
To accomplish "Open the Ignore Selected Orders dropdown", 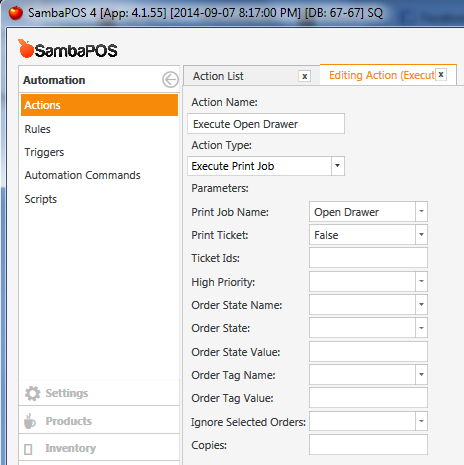I will [x=421, y=421].
